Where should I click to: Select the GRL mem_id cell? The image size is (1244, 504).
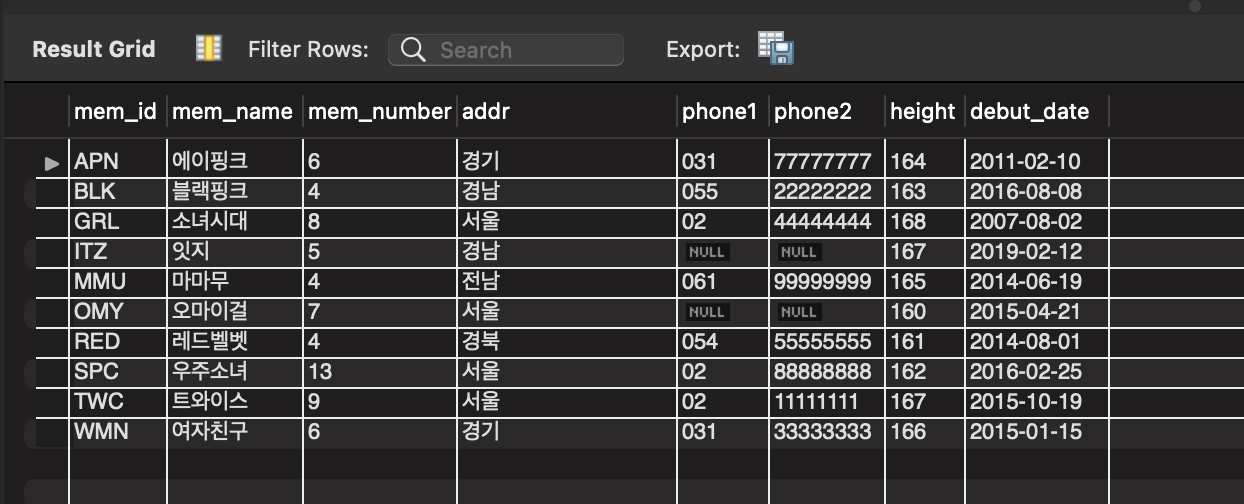coord(117,221)
